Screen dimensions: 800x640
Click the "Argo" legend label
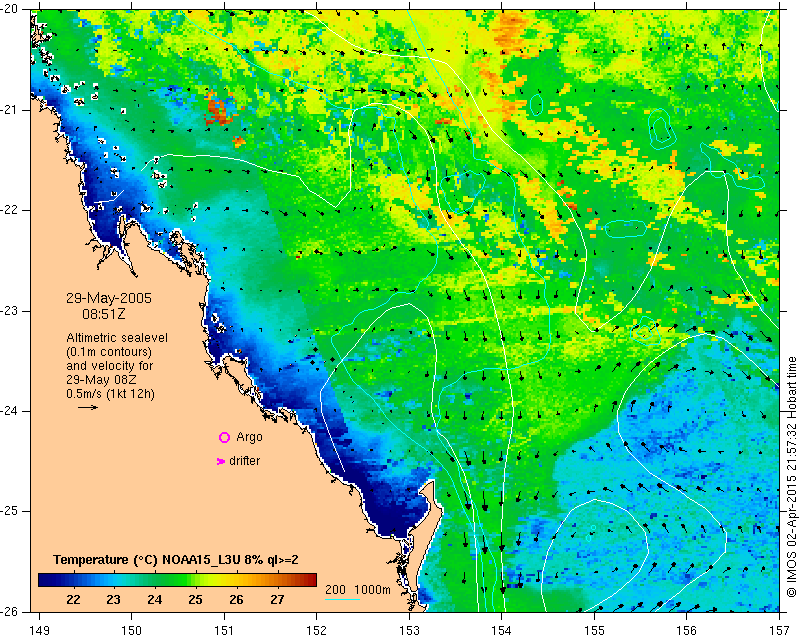click(x=249, y=437)
